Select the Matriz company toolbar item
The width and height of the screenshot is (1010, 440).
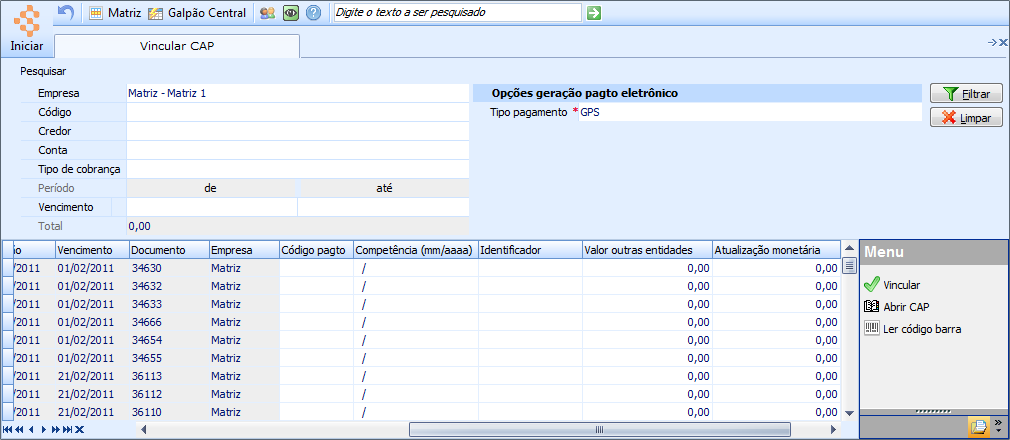pyautogui.click(x=115, y=13)
